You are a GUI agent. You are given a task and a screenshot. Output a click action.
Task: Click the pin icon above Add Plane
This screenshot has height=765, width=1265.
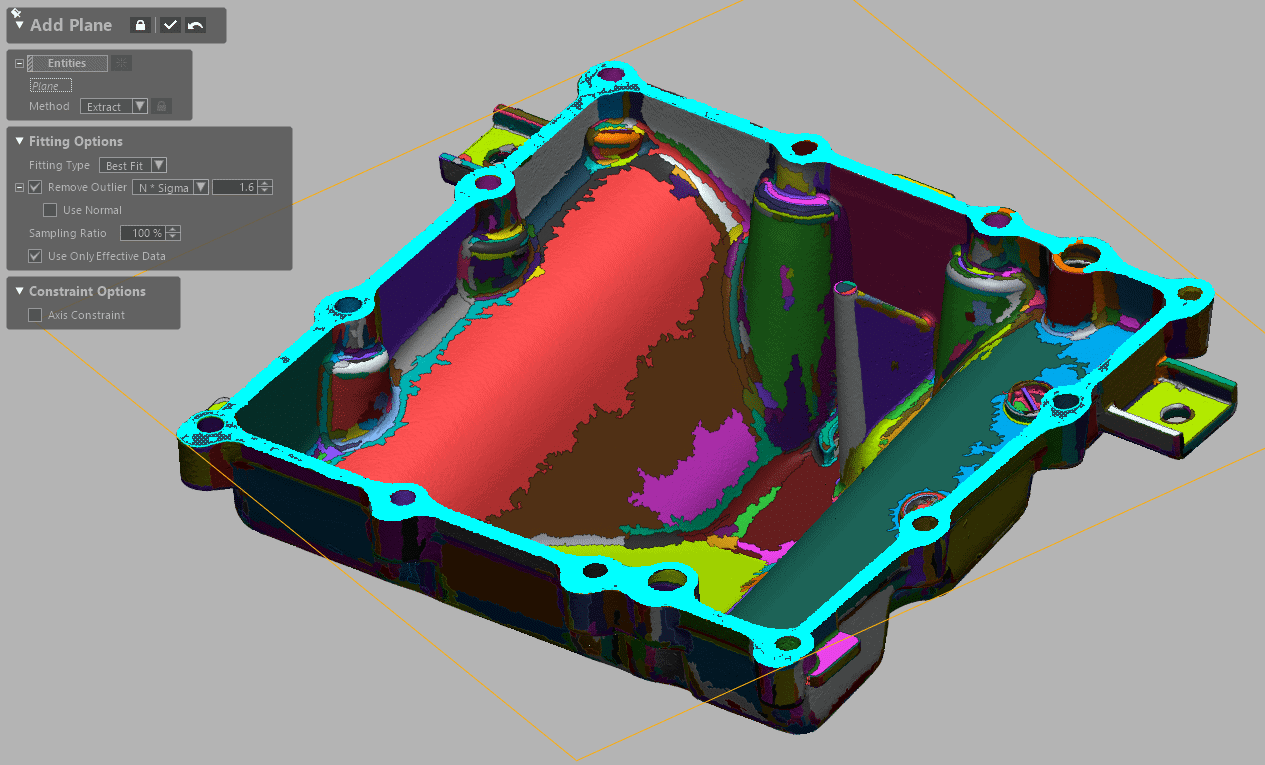pyautogui.click(x=16, y=12)
